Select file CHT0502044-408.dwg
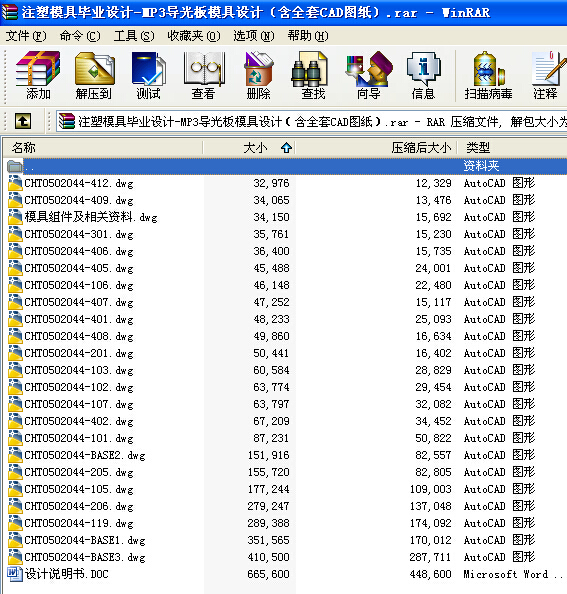Viewport: 567px width, 594px height. pyautogui.click(x=79, y=336)
